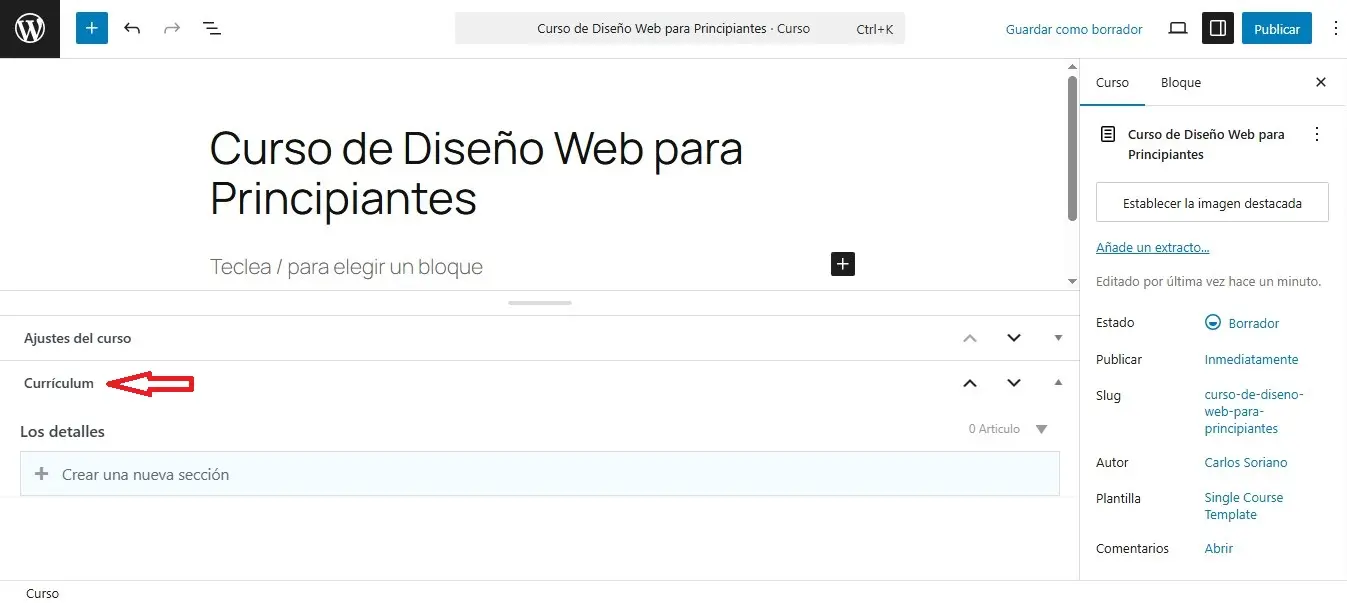
Task: Select the Curso sidebar tab
Action: (1112, 83)
